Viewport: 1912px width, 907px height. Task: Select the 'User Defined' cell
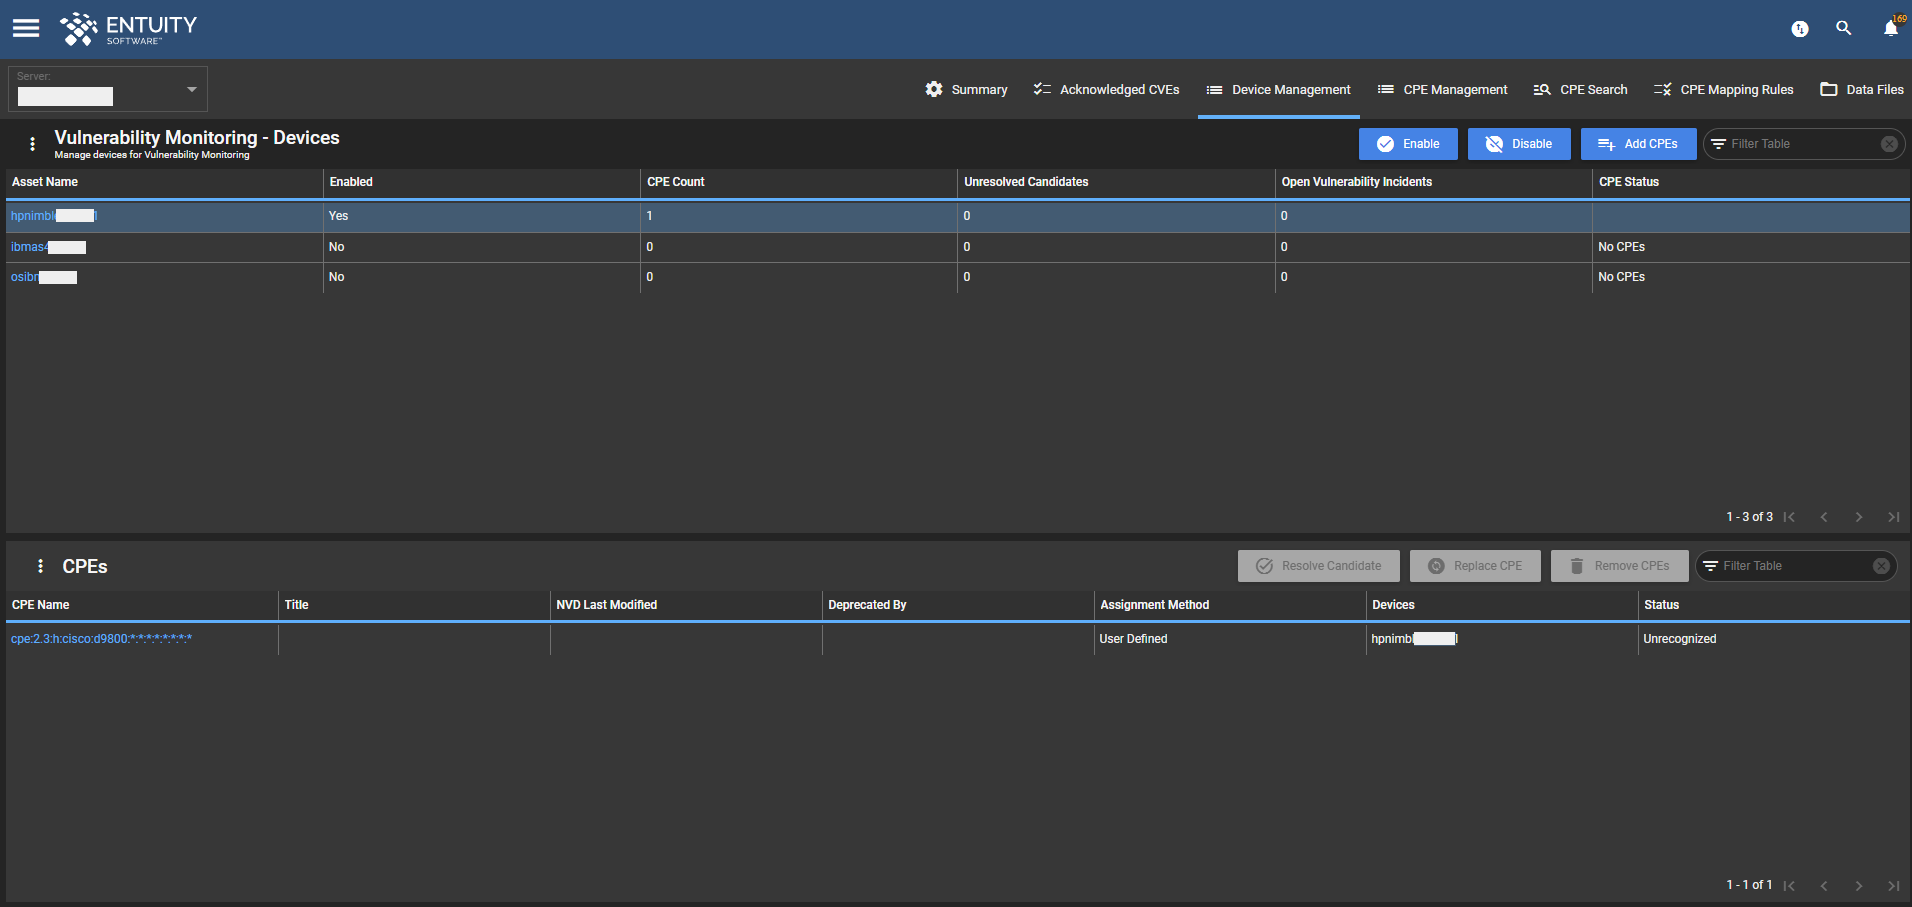[1133, 639]
